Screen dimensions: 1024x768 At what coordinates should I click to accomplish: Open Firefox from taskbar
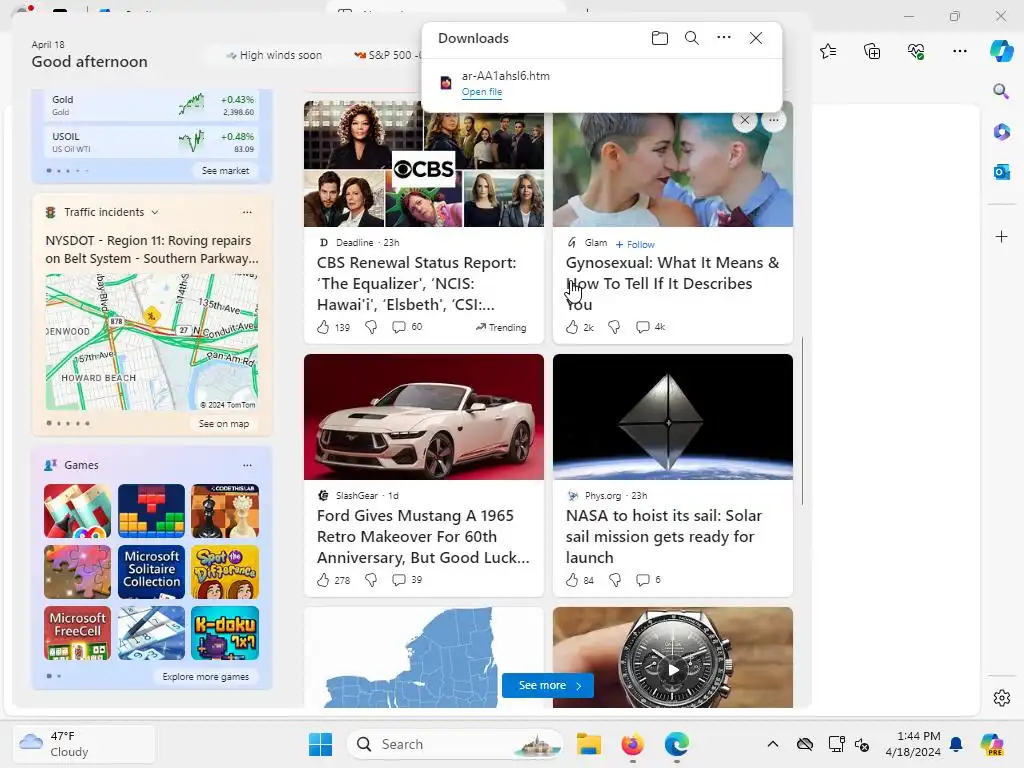pyautogui.click(x=632, y=744)
